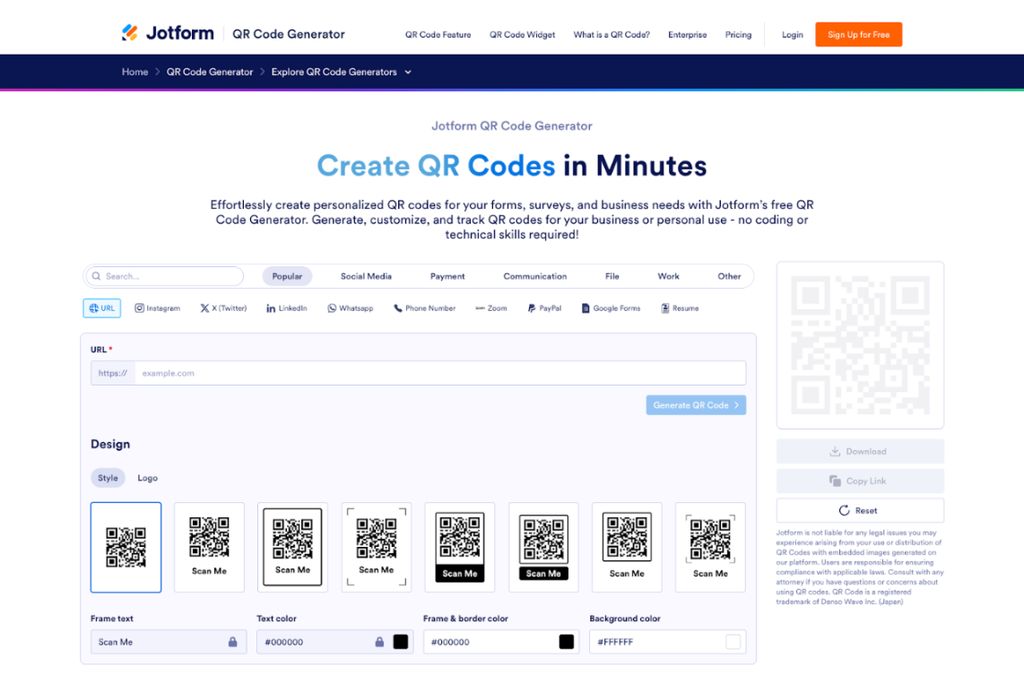Choose the Phone Number QR code option
1024x693 pixels.
tap(423, 308)
